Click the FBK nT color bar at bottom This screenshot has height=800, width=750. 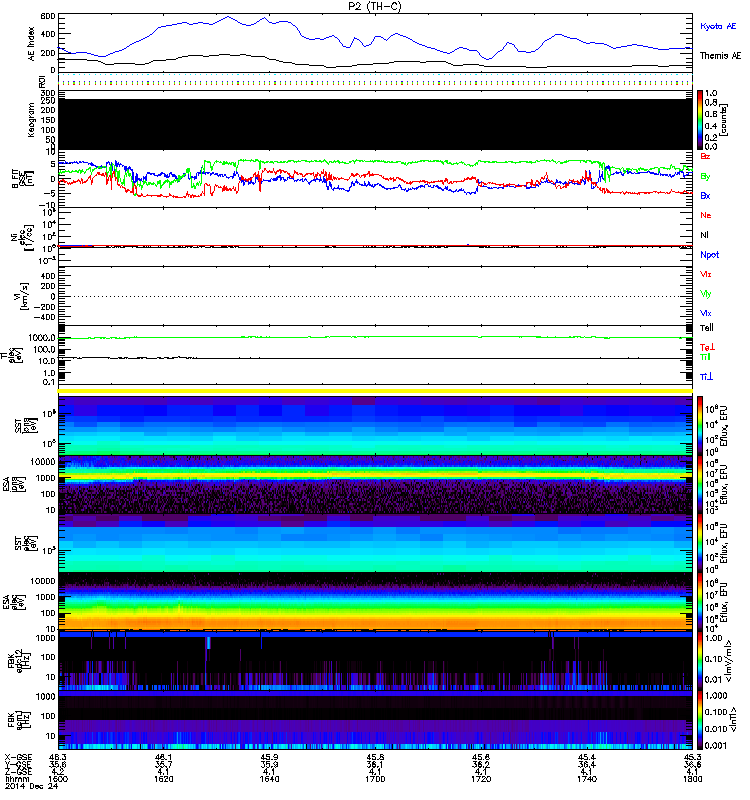[700, 720]
